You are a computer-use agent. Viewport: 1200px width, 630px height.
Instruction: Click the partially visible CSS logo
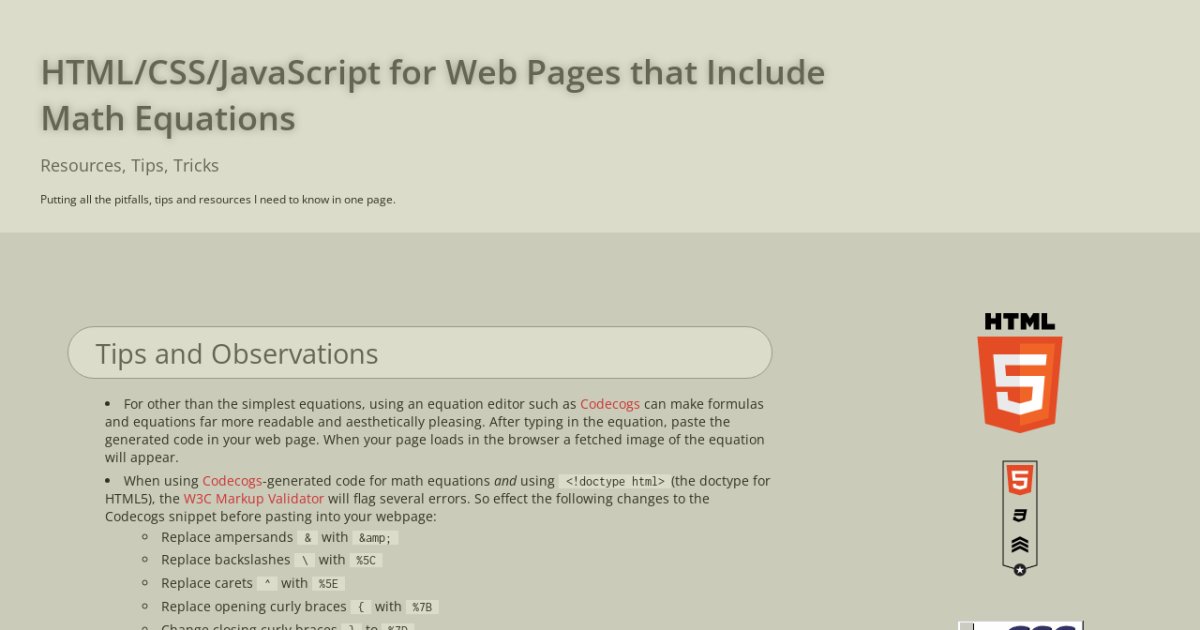click(1019, 625)
